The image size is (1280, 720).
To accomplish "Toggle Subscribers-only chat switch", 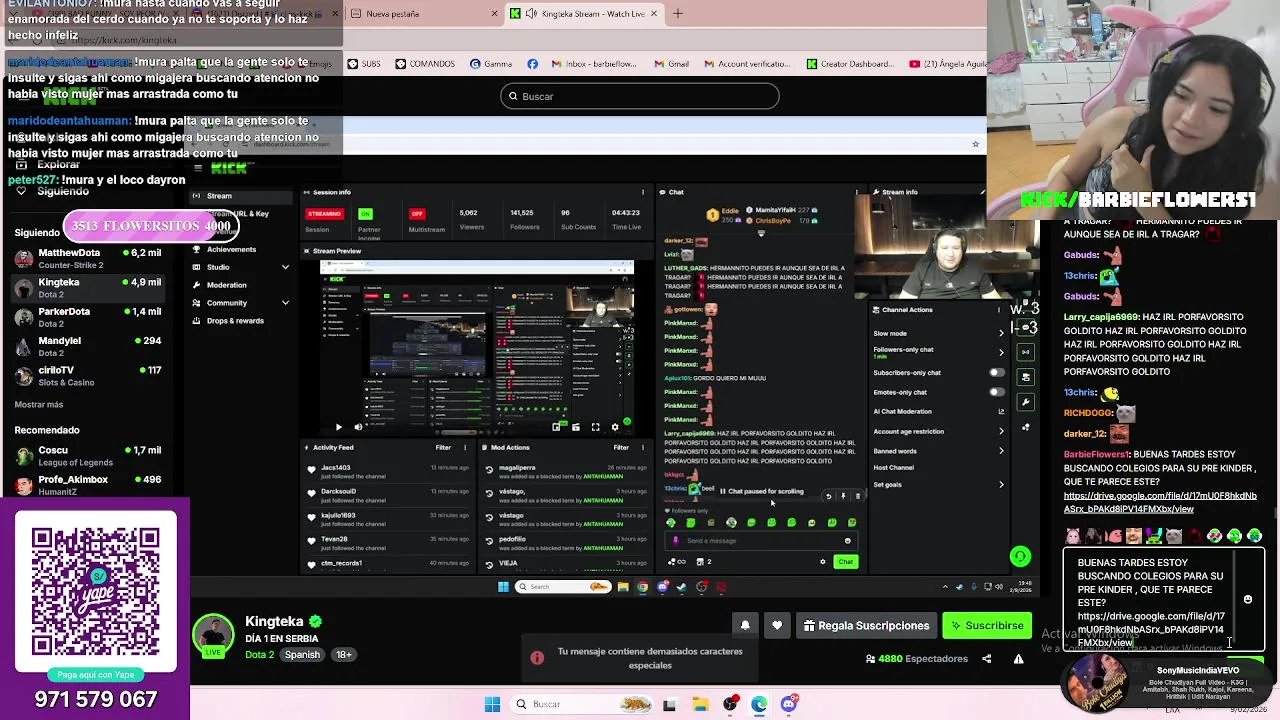I will pos(996,373).
